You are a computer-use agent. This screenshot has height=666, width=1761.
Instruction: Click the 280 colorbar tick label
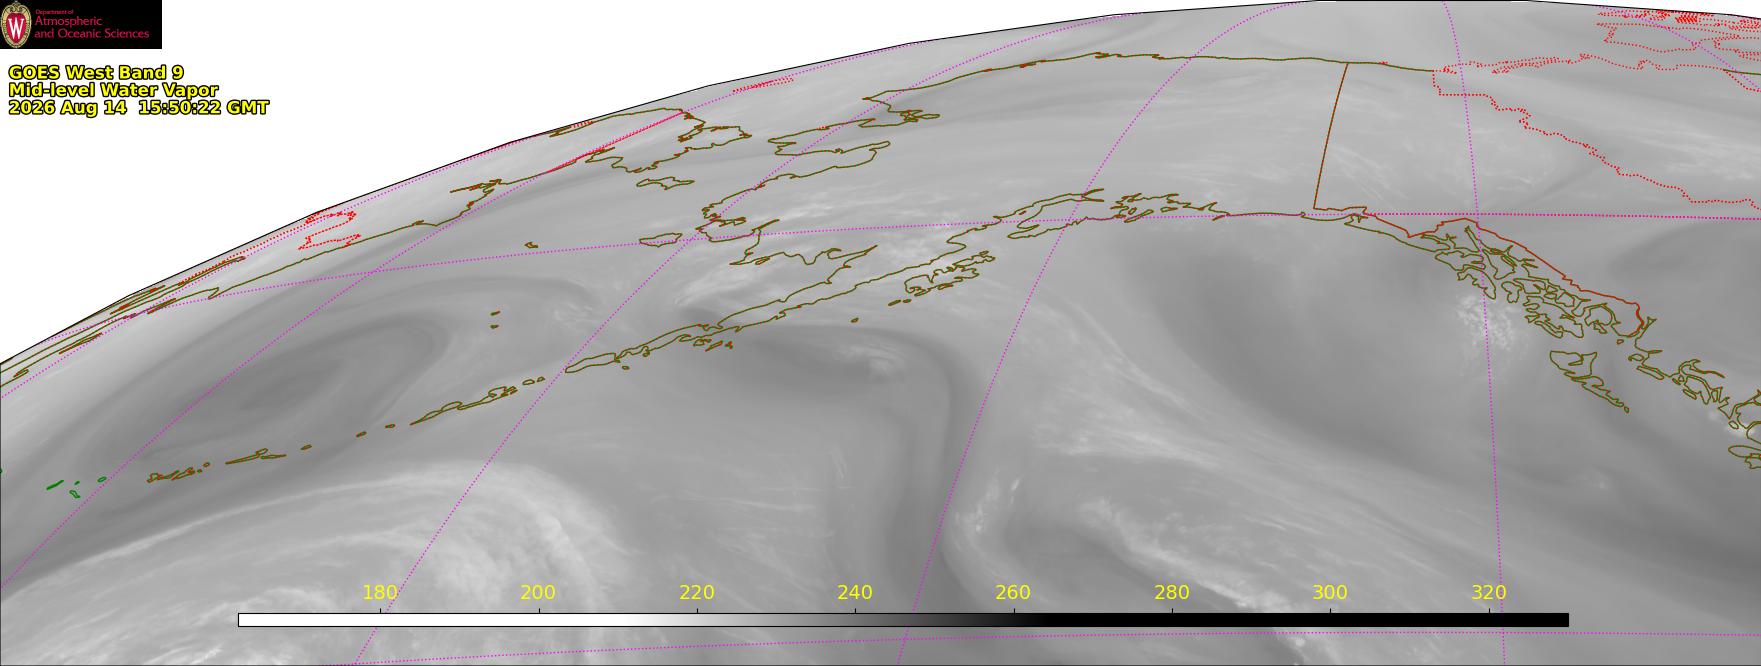pos(1172,592)
